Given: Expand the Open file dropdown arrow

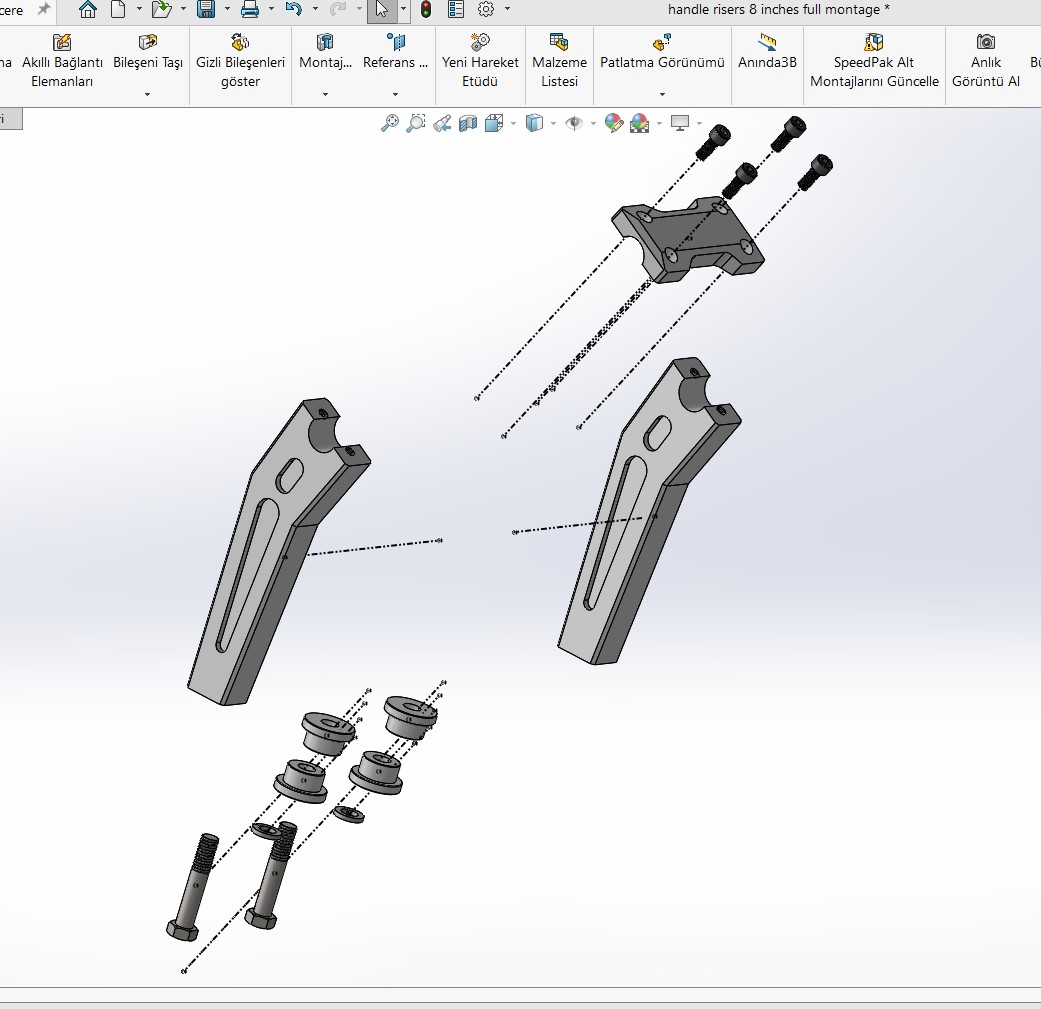Looking at the screenshot, I should [x=183, y=9].
